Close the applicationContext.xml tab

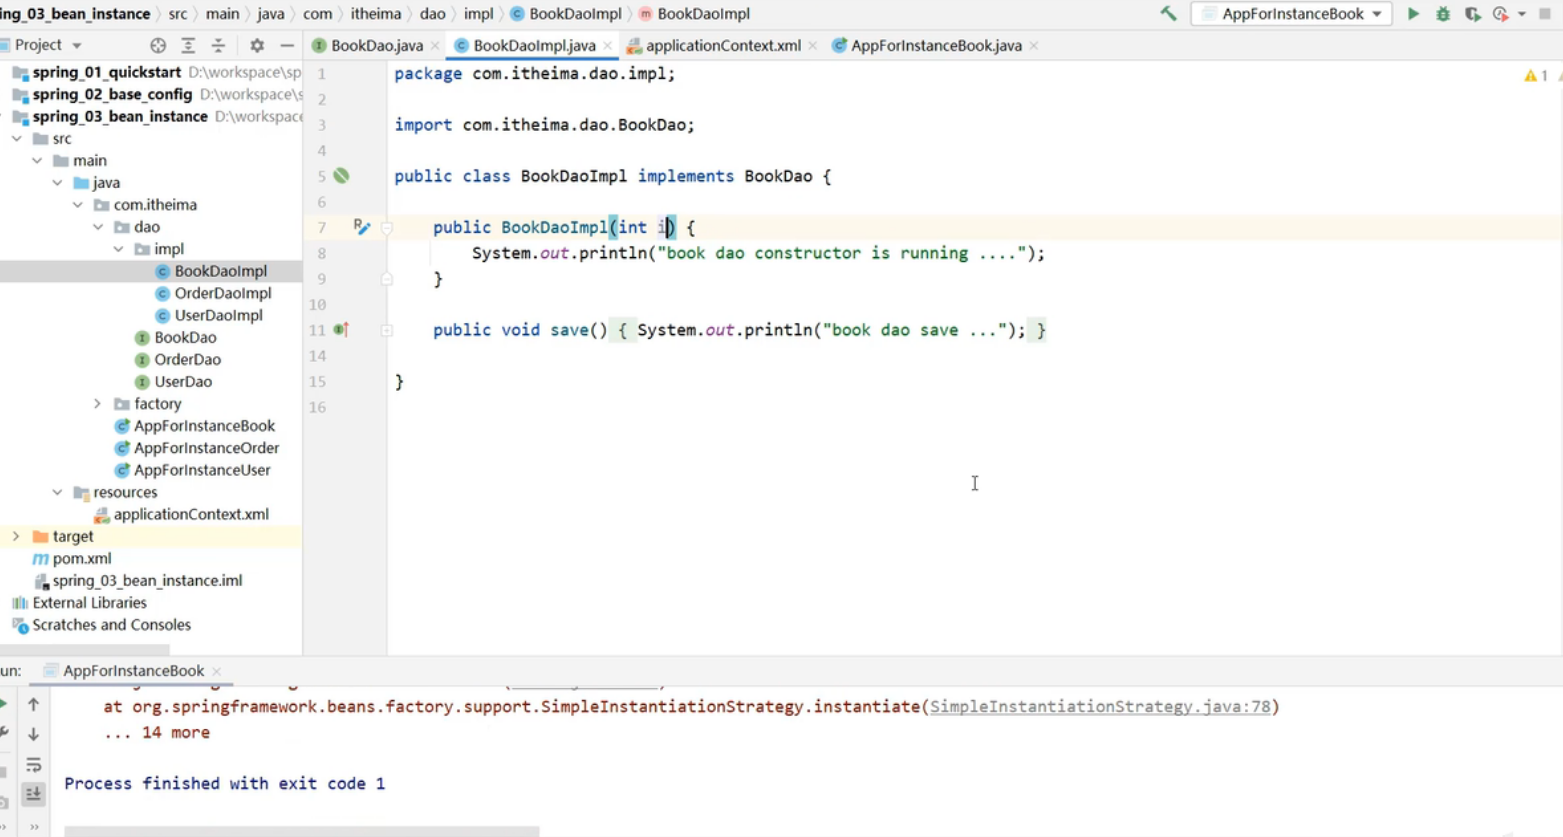point(812,46)
